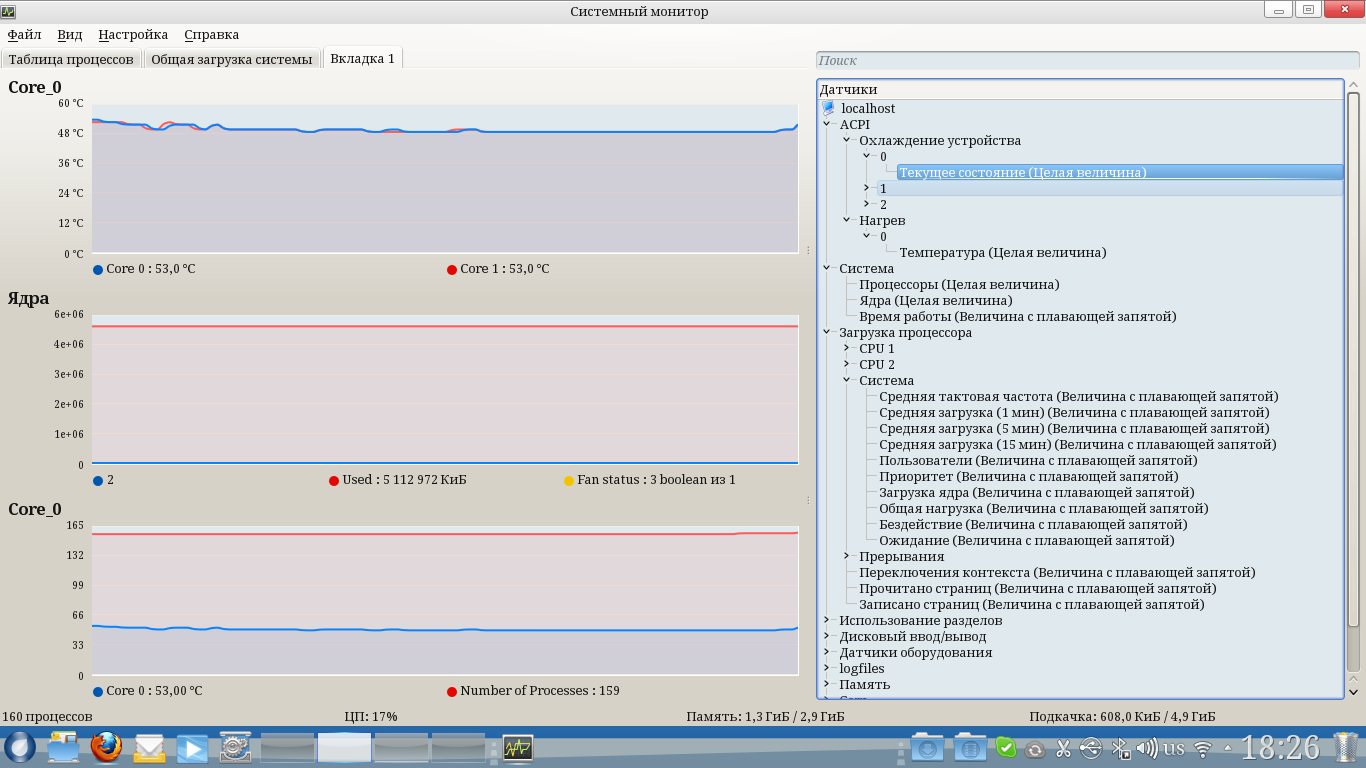Select Температура (Целая величина) sensor
The height and width of the screenshot is (768, 1366).
pos(1002,253)
